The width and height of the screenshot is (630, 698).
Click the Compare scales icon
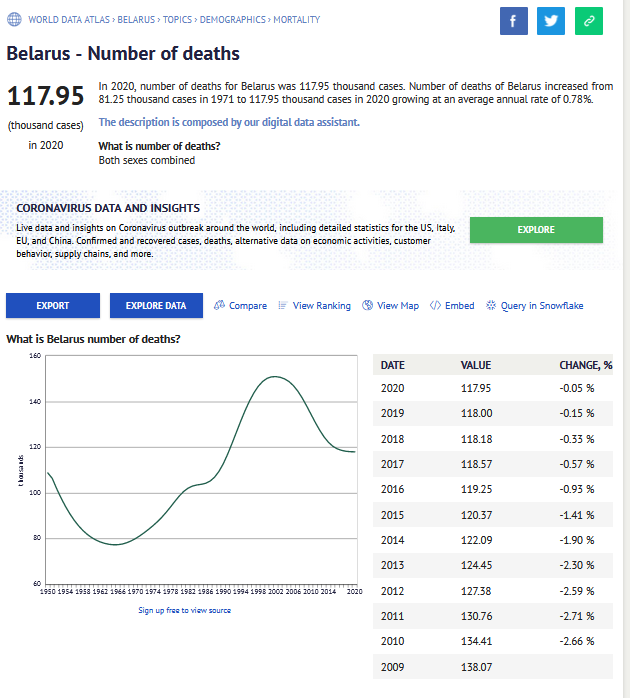point(219,305)
